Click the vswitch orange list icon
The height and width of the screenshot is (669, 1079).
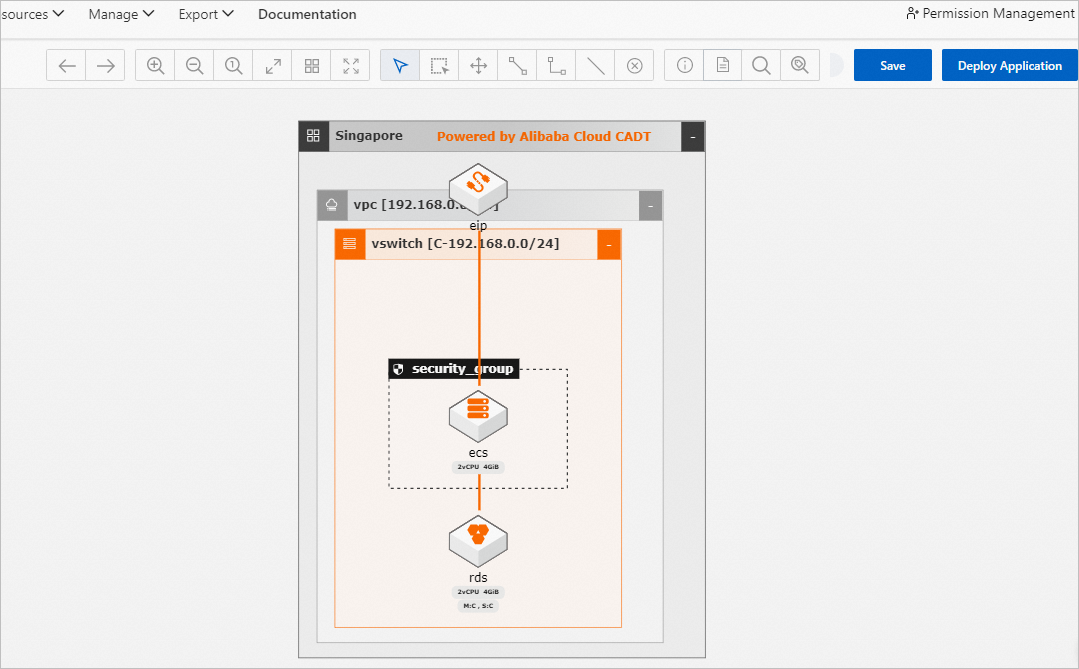[x=350, y=244]
